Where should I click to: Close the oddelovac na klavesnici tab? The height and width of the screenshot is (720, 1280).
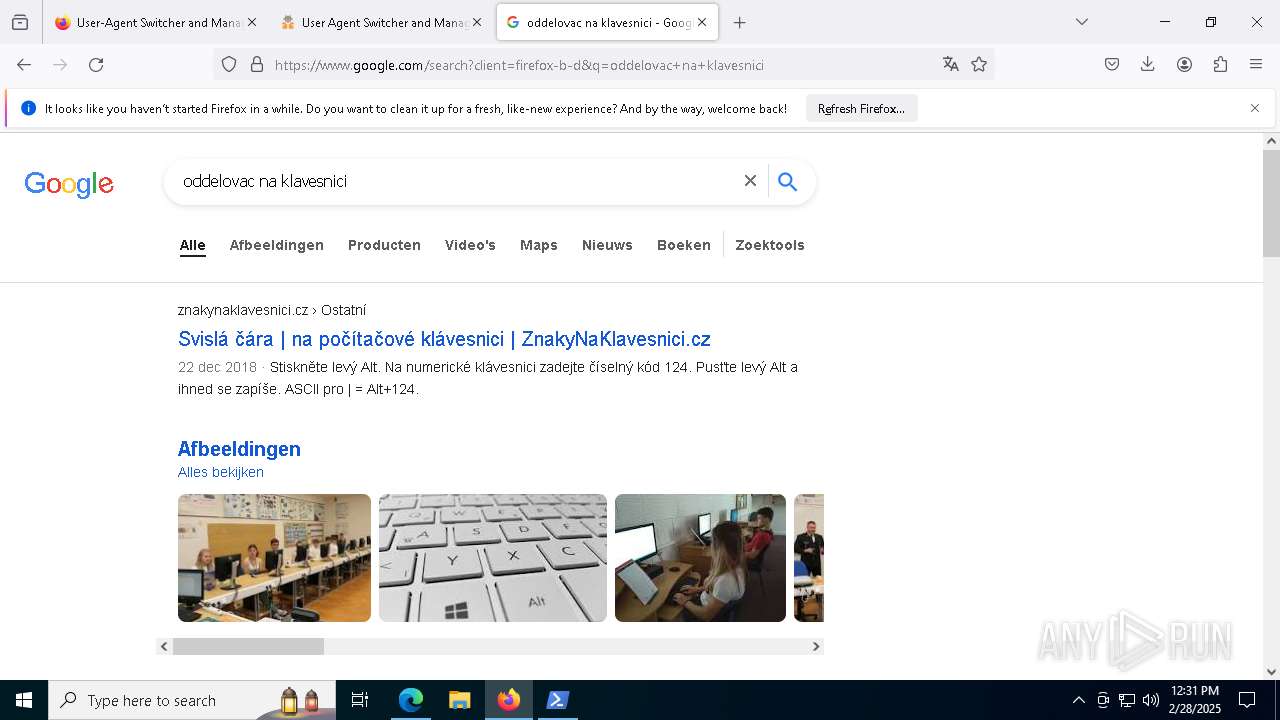pyautogui.click(x=702, y=22)
